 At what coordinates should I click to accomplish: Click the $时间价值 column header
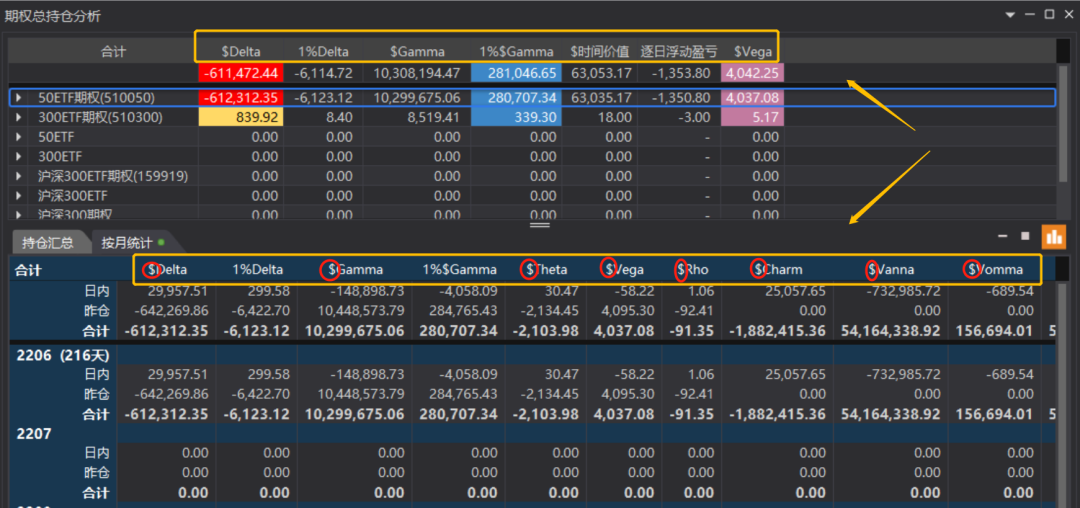[x=601, y=51]
